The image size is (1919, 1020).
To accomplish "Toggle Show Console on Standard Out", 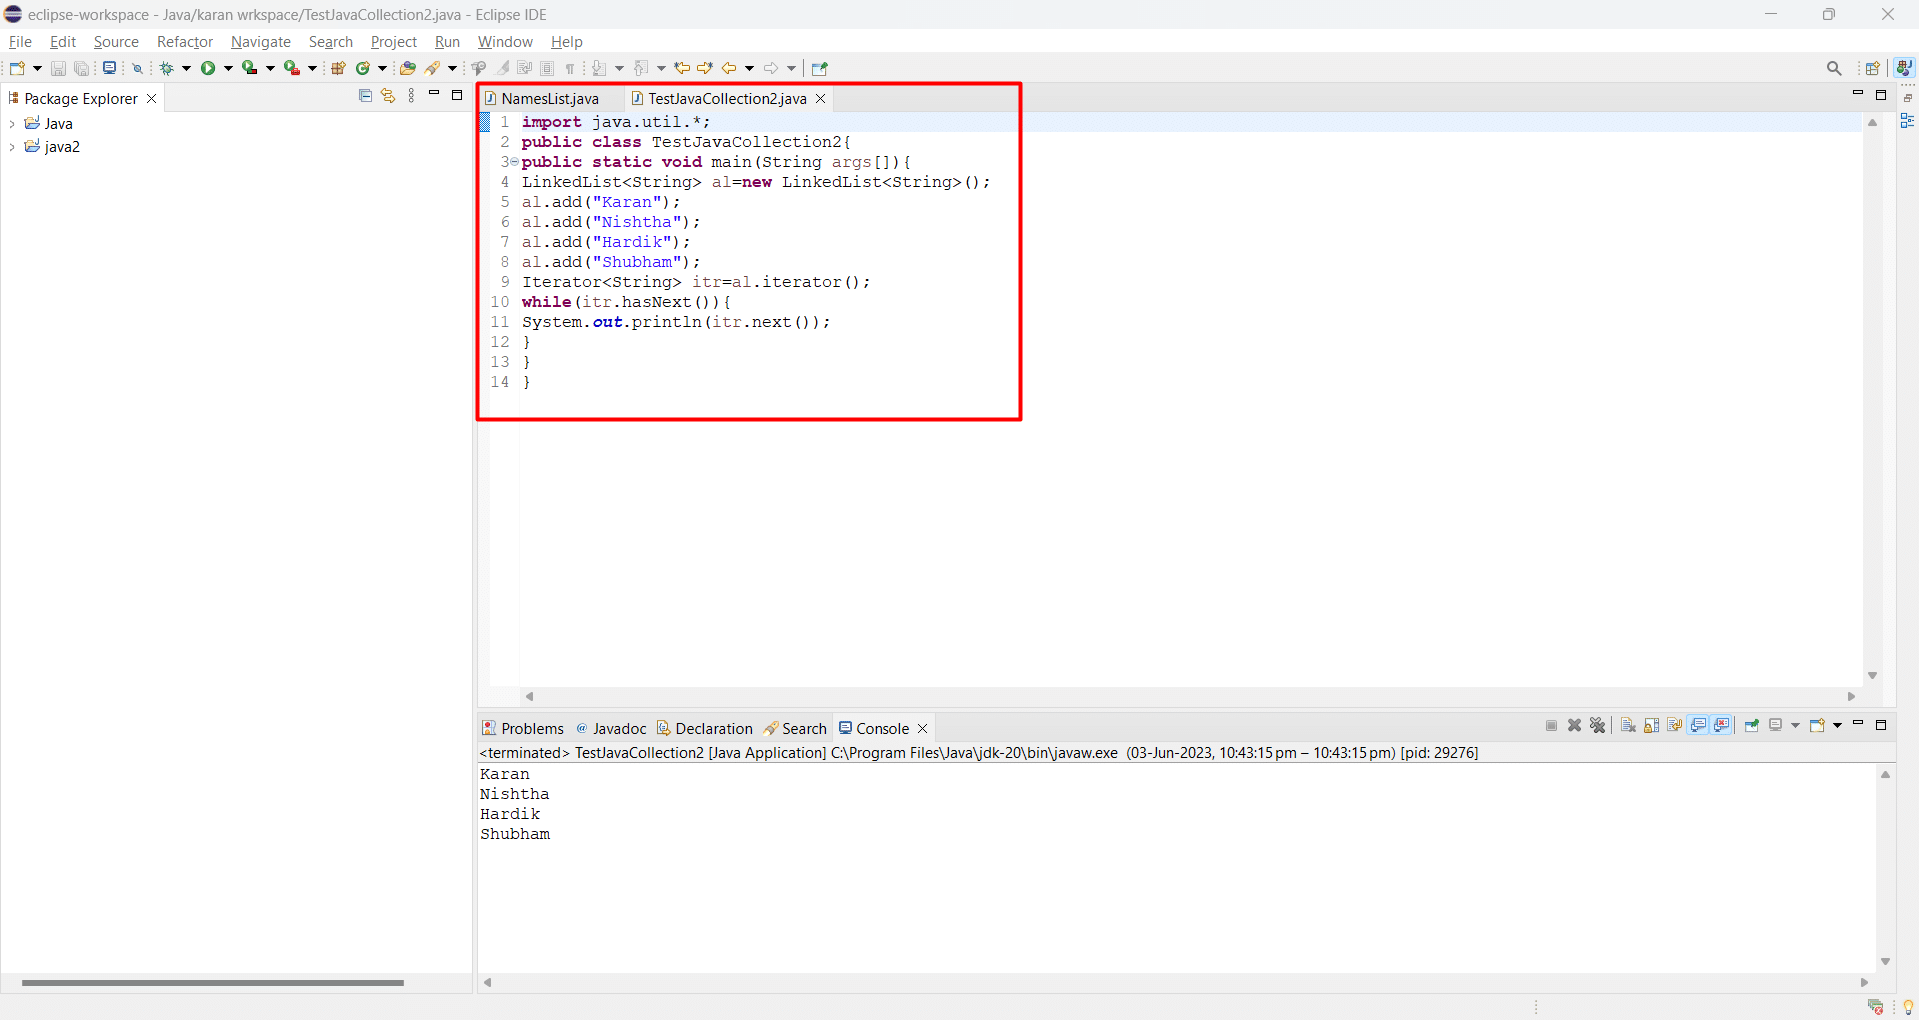I will click(x=1698, y=725).
